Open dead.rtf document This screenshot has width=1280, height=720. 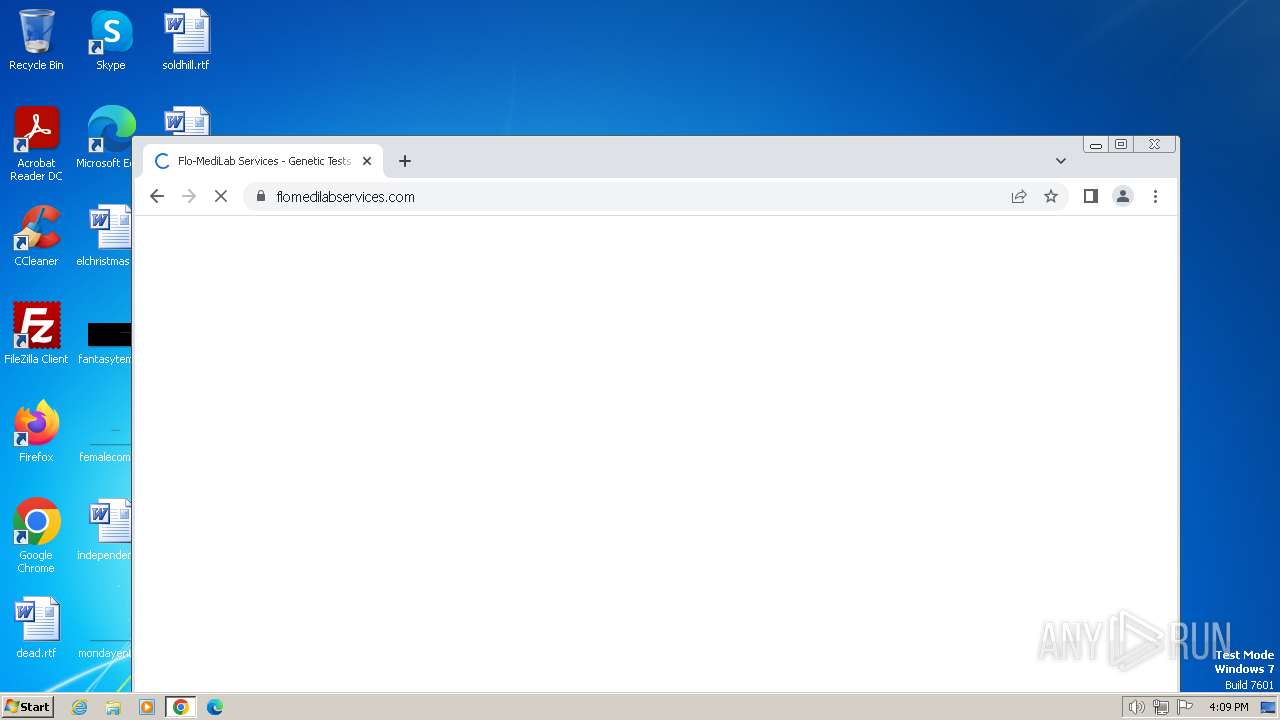[36, 628]
